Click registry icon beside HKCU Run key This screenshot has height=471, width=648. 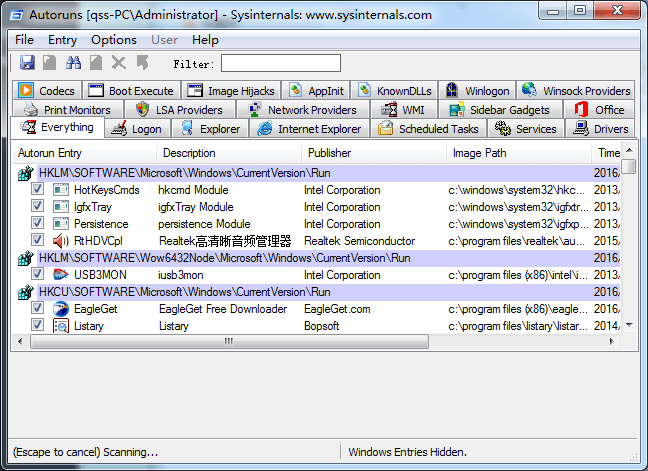point(25,292)
